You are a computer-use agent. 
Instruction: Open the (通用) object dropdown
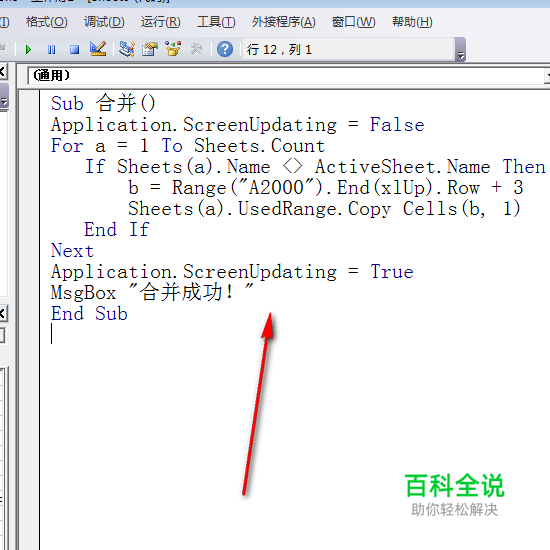point(289,75)
